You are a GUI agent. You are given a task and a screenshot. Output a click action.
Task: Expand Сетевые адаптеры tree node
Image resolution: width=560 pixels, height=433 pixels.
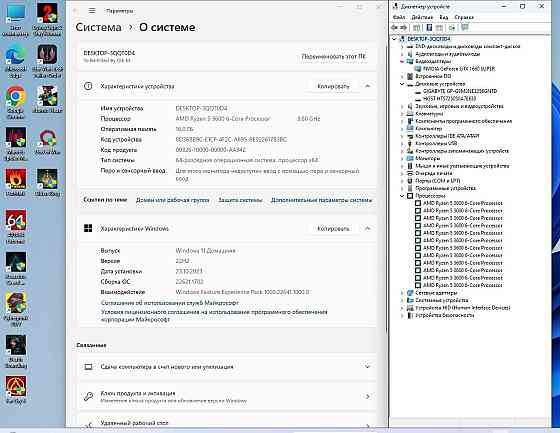pyautogui.click(x=402, y=293)
